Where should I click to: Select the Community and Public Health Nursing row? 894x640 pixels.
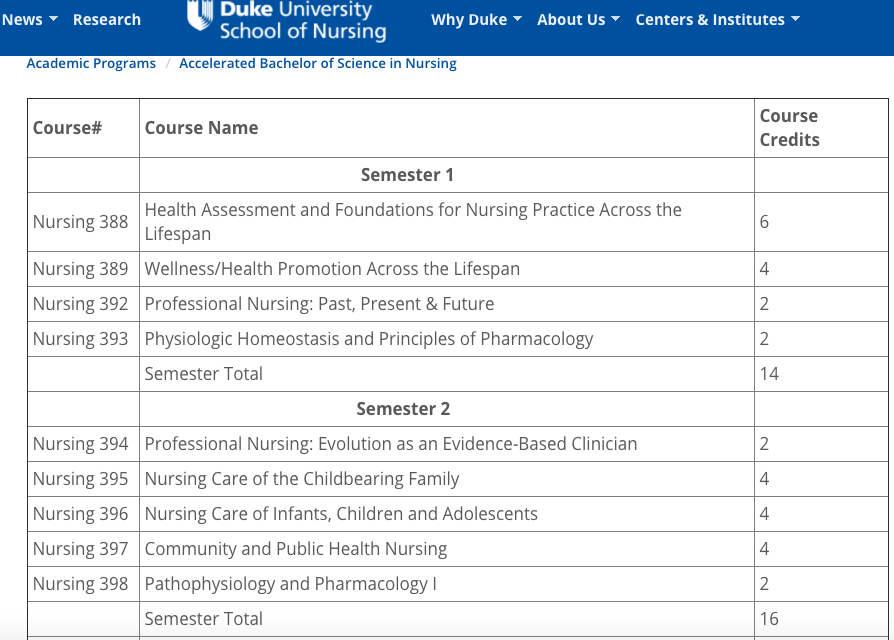(295, 549)
